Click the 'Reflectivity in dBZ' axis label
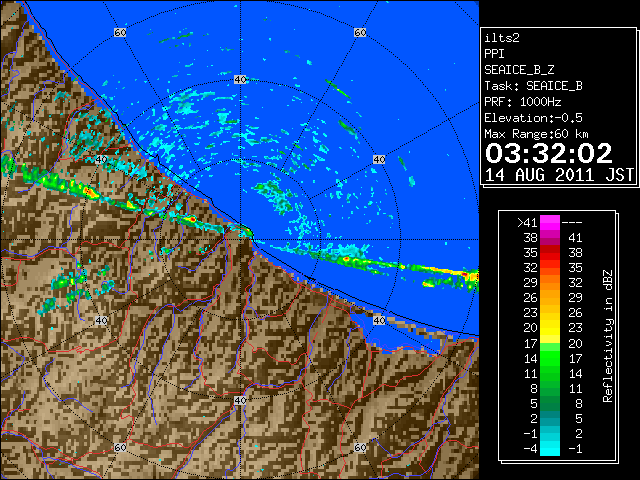640x480 pixels. pos(608,336)
